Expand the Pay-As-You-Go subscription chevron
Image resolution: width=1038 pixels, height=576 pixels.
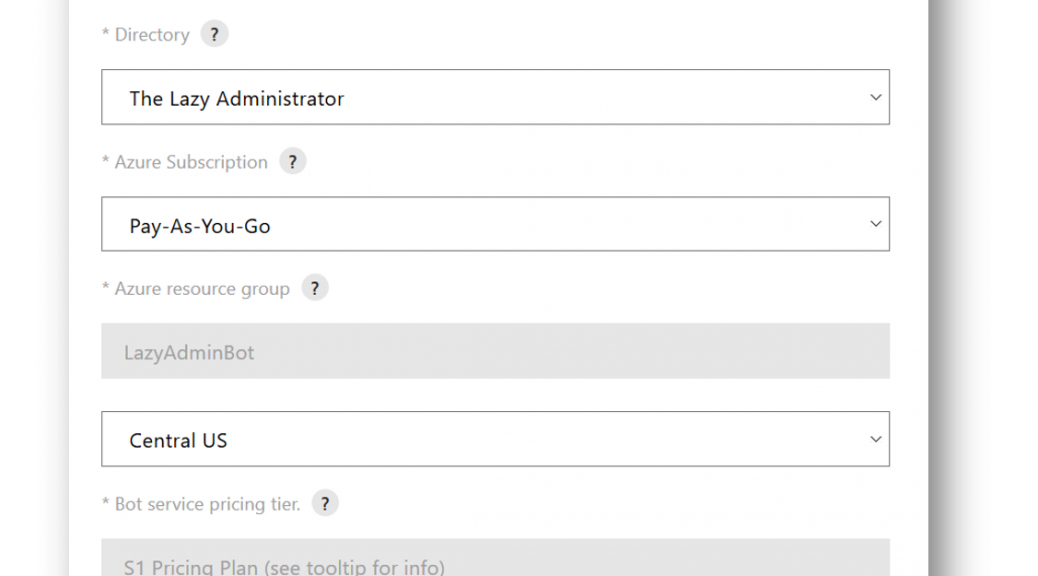coord(875,224)
